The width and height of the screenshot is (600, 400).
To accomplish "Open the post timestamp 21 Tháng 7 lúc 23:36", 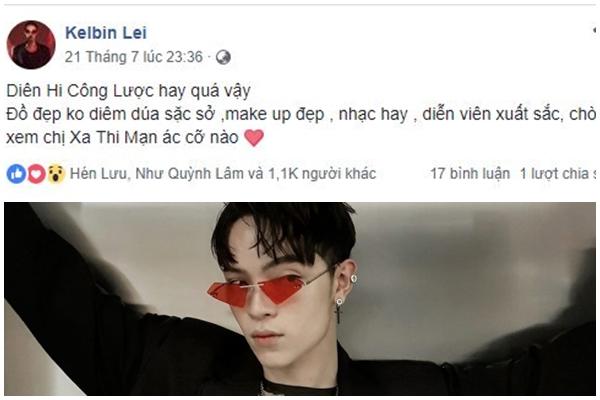I will click(134, 57).
